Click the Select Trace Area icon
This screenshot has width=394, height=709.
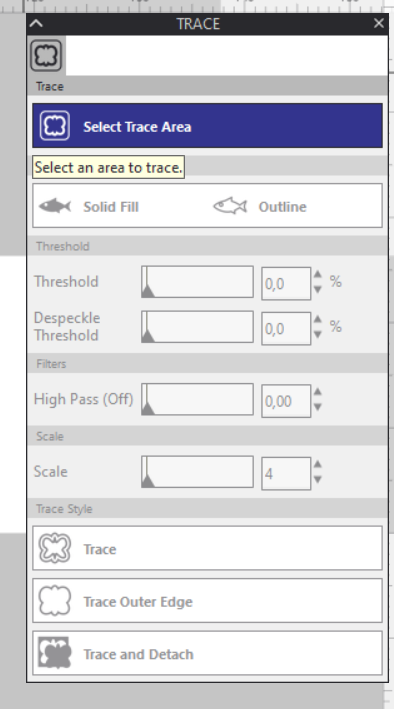[x=55, y=126]
